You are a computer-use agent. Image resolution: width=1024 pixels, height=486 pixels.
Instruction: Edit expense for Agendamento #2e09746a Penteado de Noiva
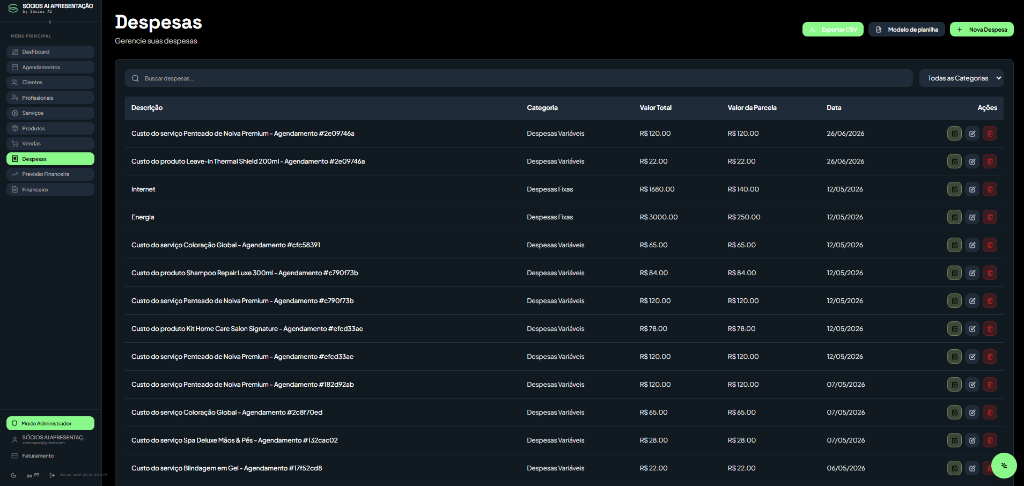972,133
